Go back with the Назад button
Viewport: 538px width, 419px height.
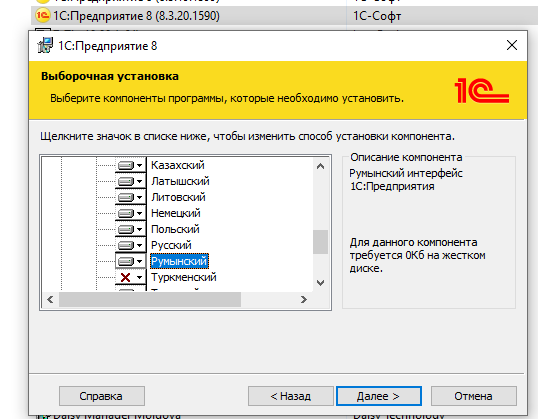pyautogui.click(x=291, y=396)
